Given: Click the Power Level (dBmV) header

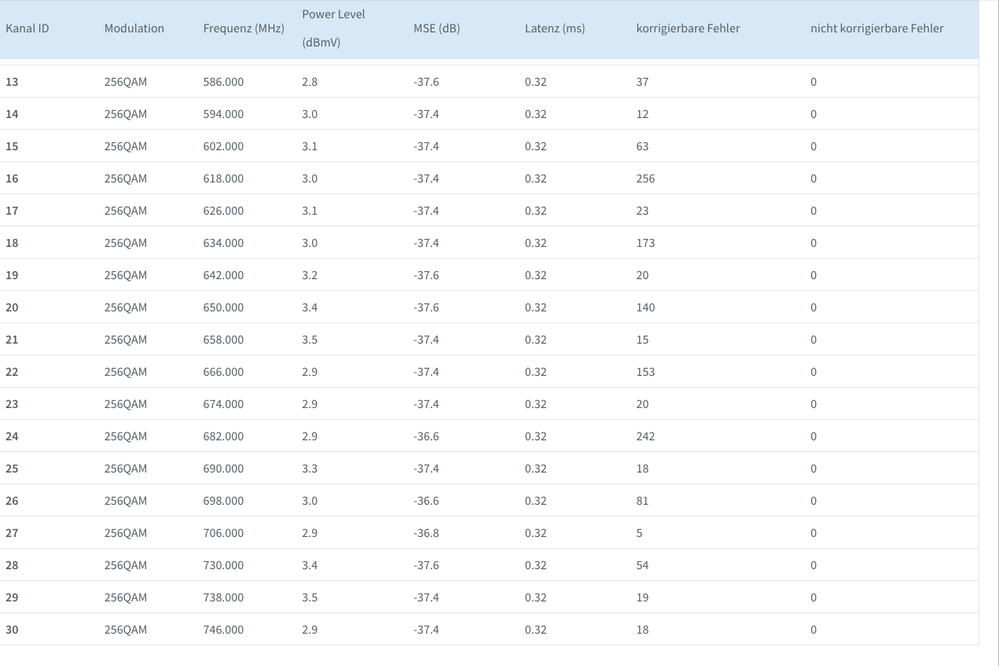Looking at the screenshot, I should click(333, 28).
